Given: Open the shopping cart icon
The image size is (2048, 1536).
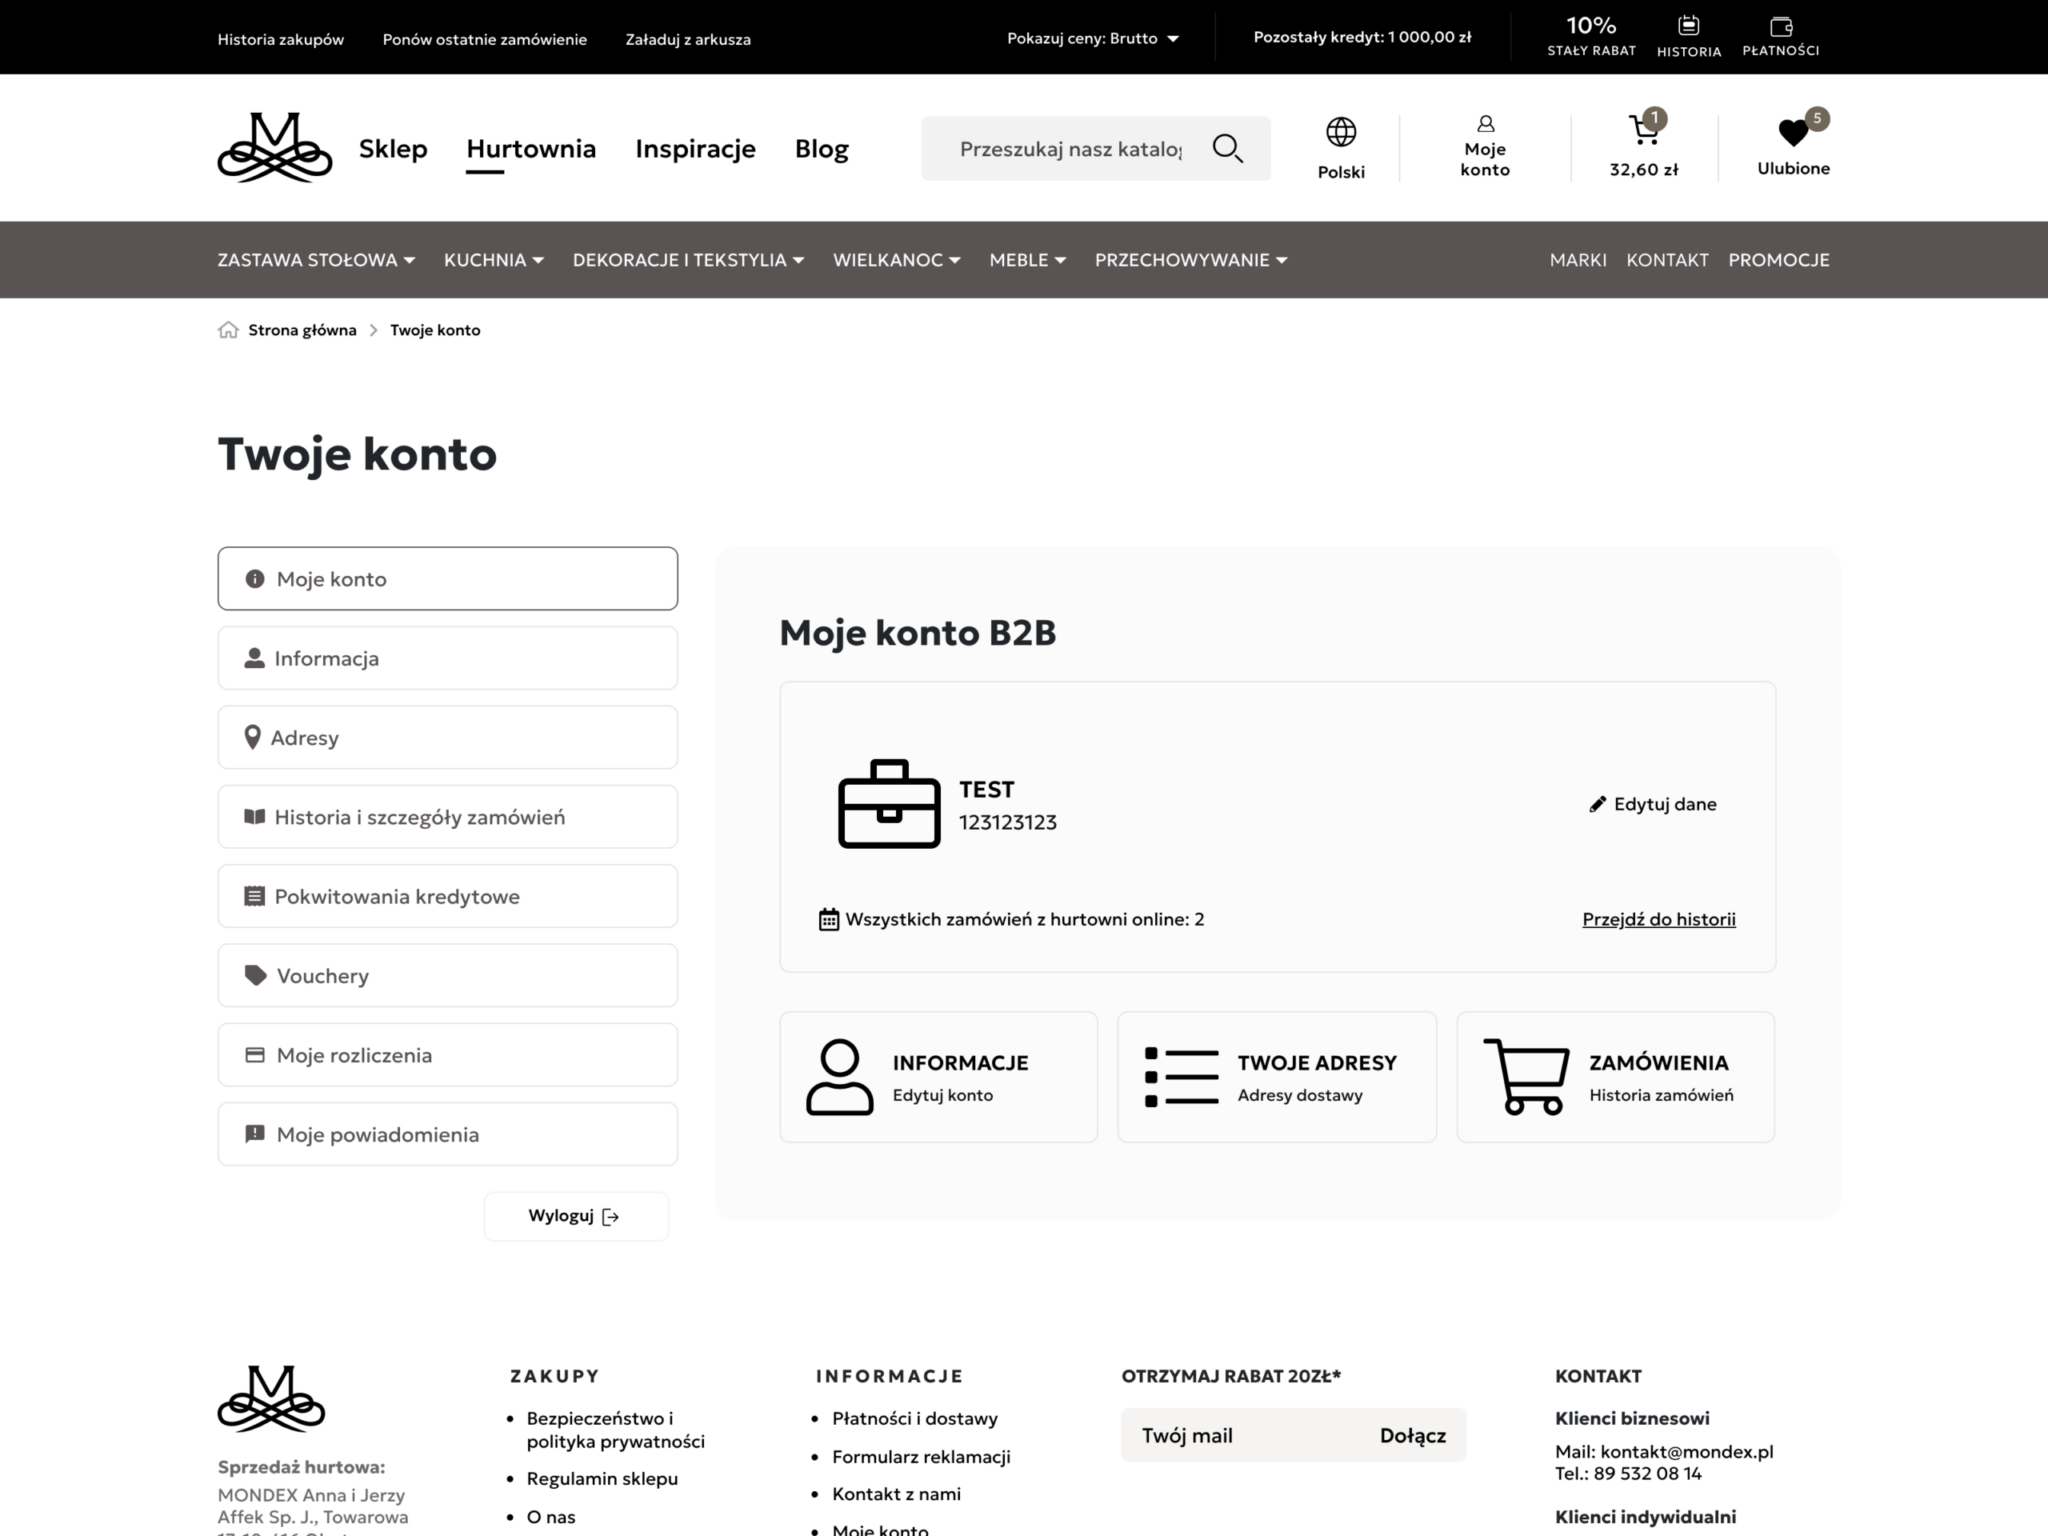Looking at the screenshot, I should 1643,130.
